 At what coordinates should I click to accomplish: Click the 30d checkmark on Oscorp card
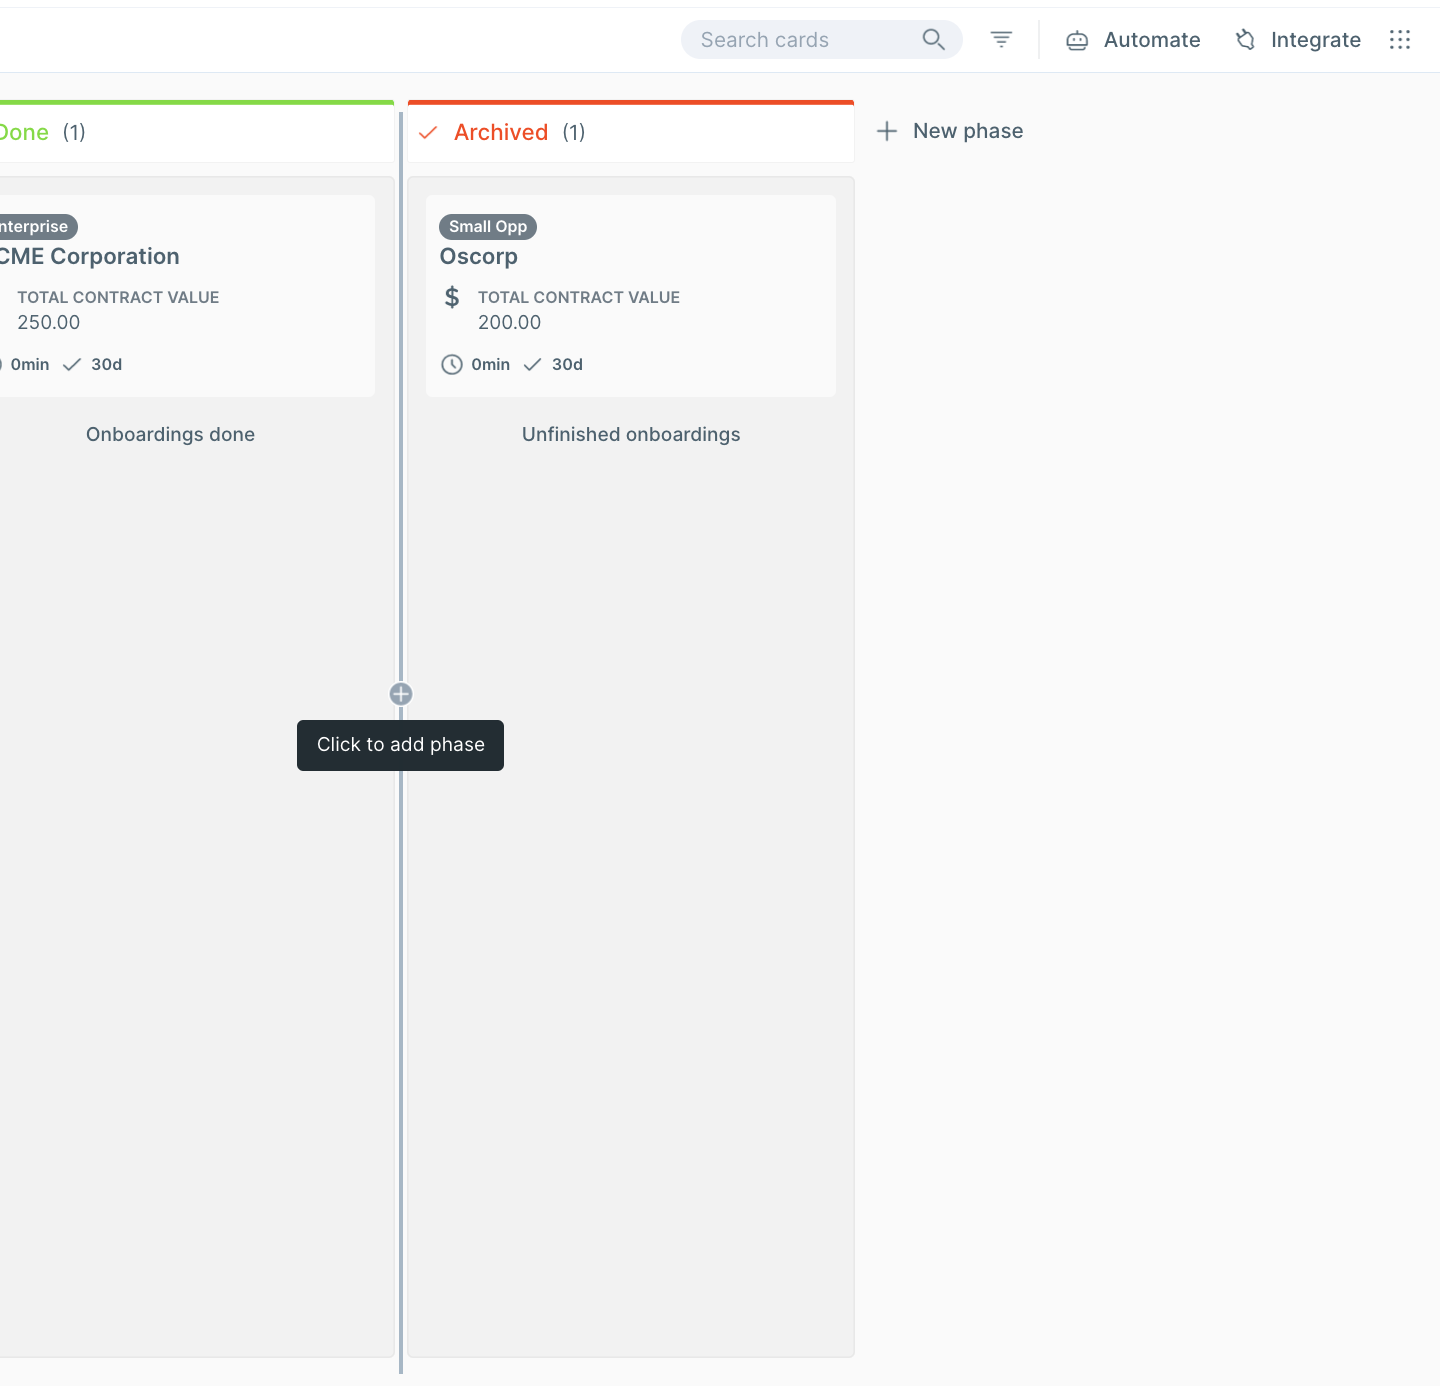tap(533, 365)
